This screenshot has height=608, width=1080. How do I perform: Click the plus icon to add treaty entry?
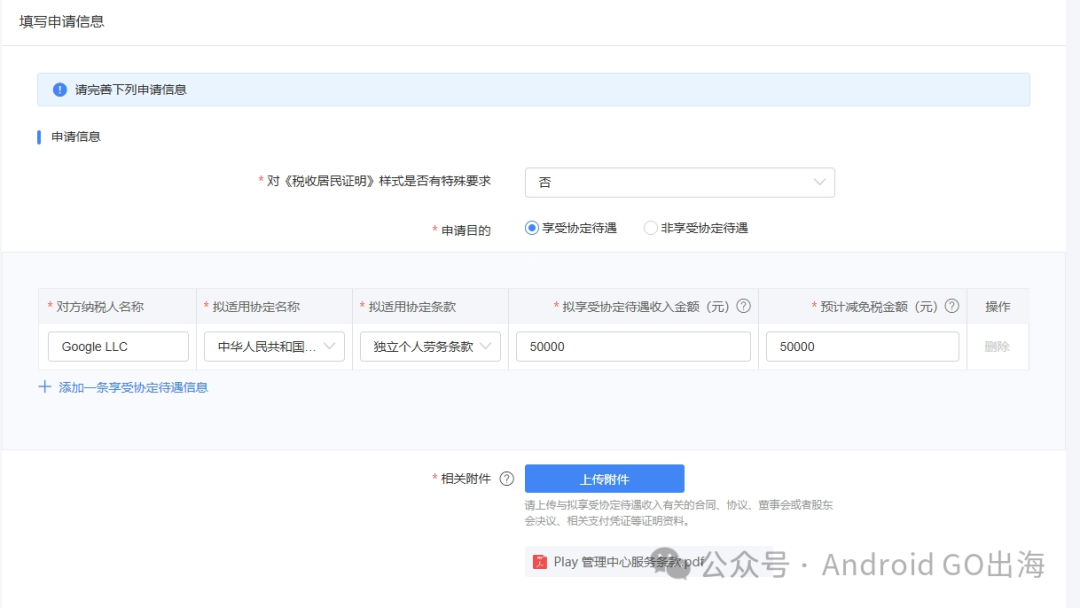(x=45, y=387)
